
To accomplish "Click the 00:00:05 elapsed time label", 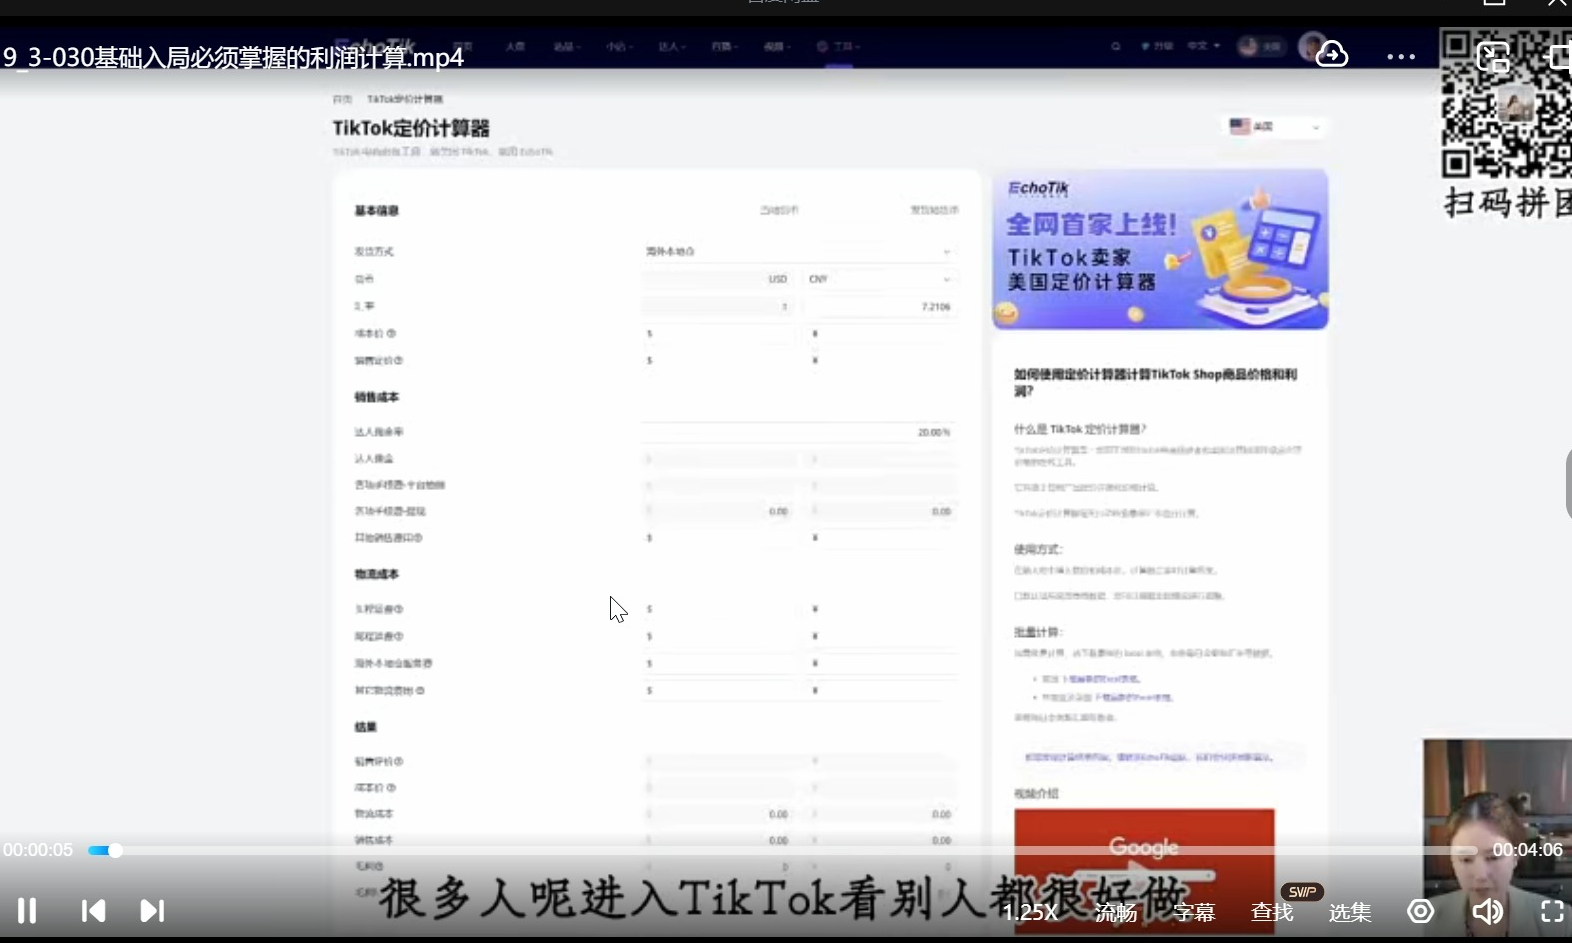I will [x=38, y=850].
